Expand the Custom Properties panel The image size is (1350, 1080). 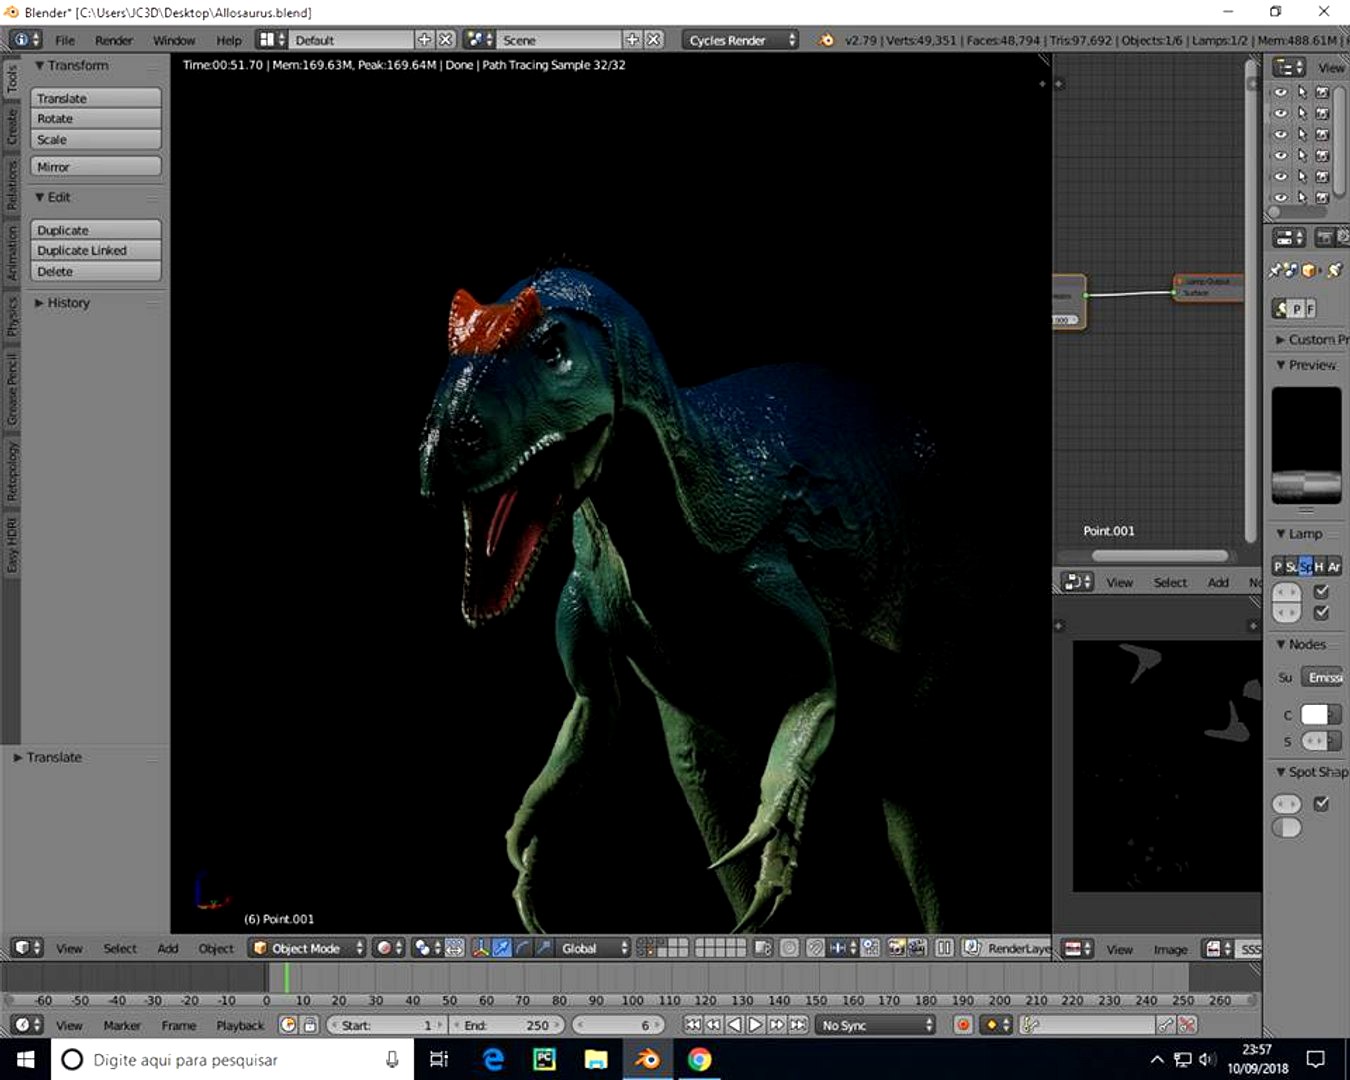click(1311, 339)
